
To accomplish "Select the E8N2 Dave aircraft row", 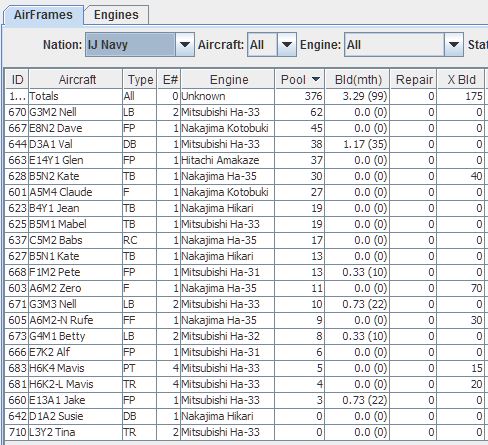I will click(x=245, y=128).
